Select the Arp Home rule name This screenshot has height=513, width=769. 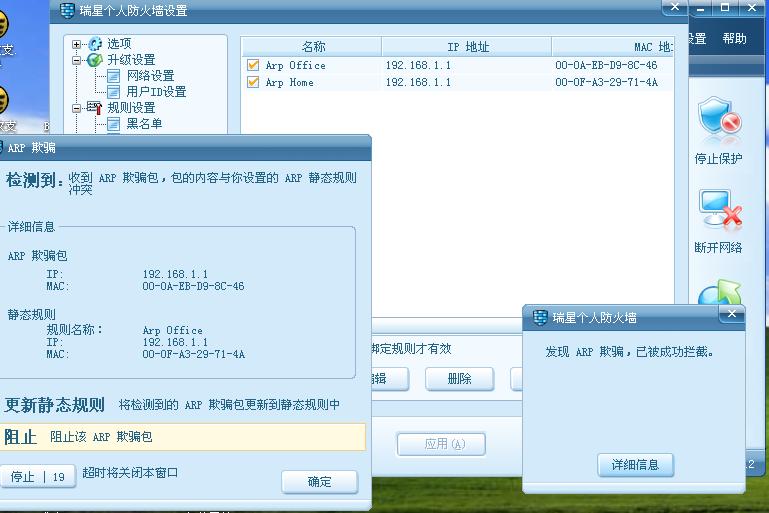coord(289,82)
